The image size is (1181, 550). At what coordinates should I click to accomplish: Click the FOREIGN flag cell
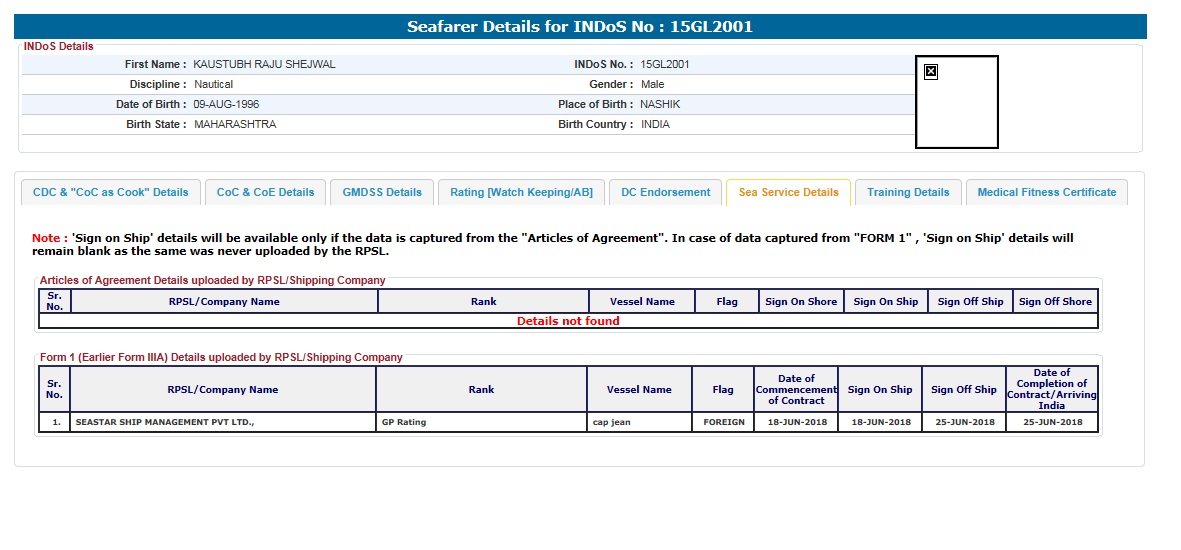722,422
